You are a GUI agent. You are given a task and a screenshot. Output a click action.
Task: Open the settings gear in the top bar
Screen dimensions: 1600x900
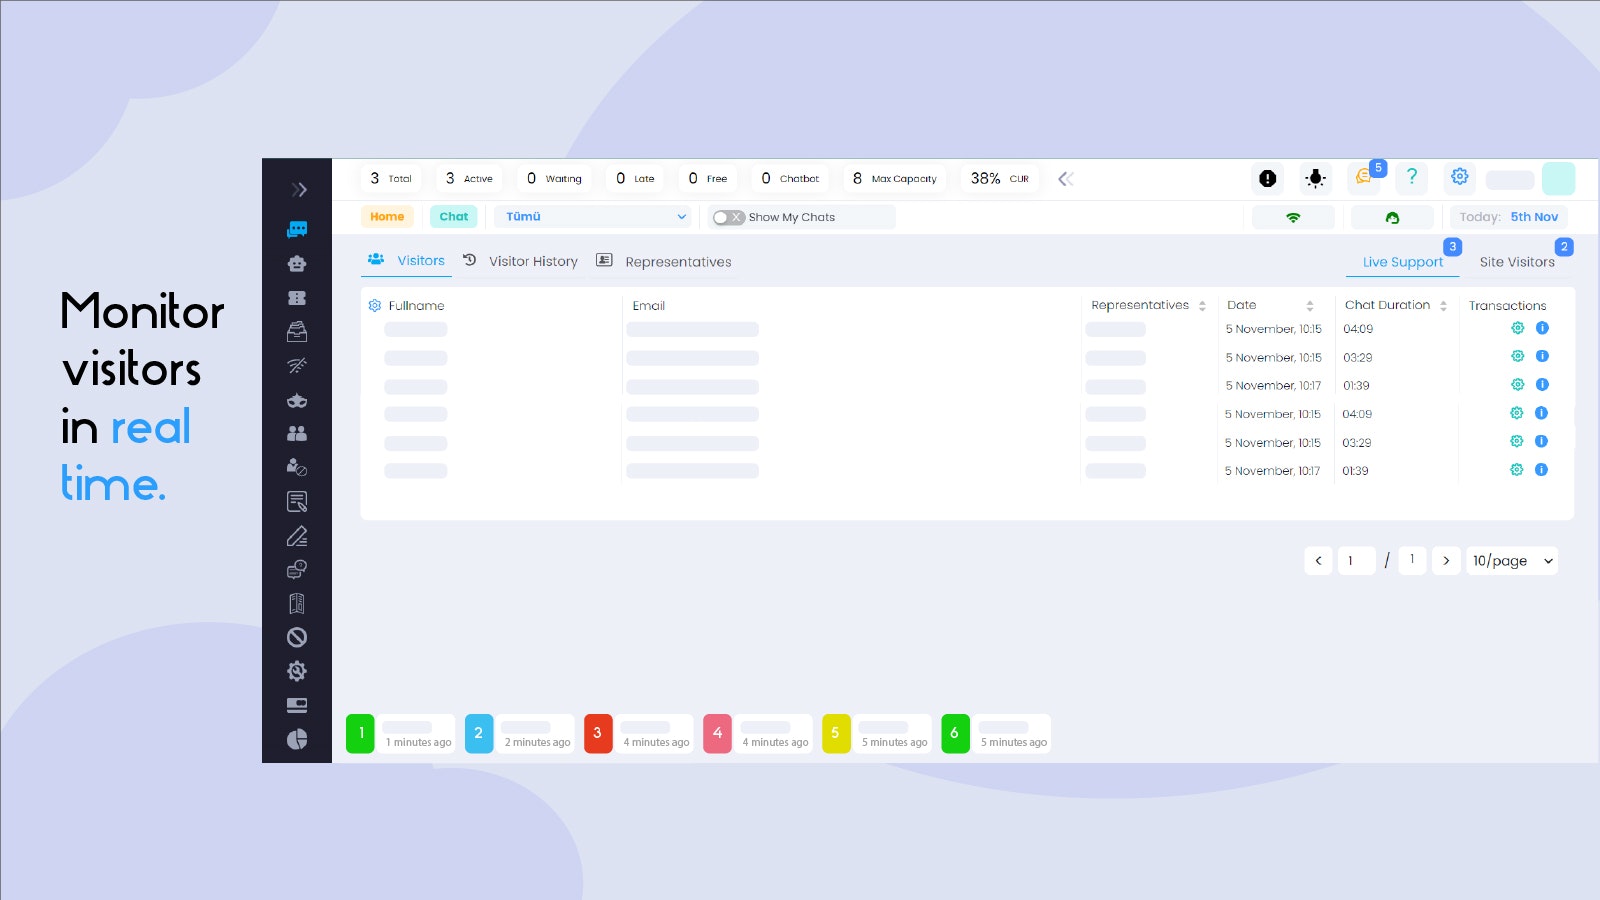[x=1459, y=178]
